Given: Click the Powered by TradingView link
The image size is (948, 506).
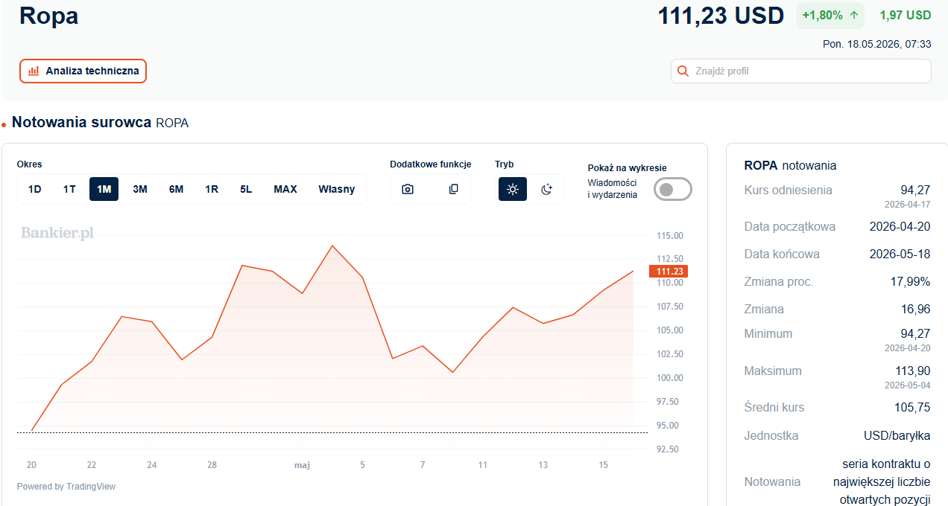Looking at the screenshot, I should 66,486.
